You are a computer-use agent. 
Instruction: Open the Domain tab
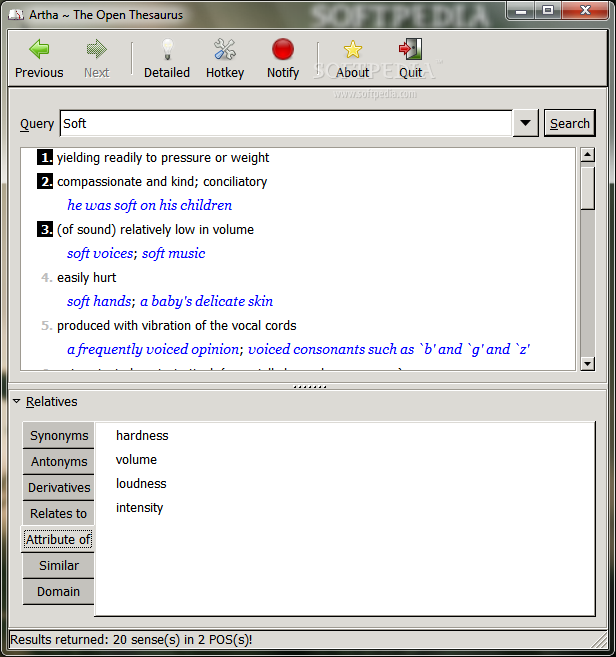(59, 592)
